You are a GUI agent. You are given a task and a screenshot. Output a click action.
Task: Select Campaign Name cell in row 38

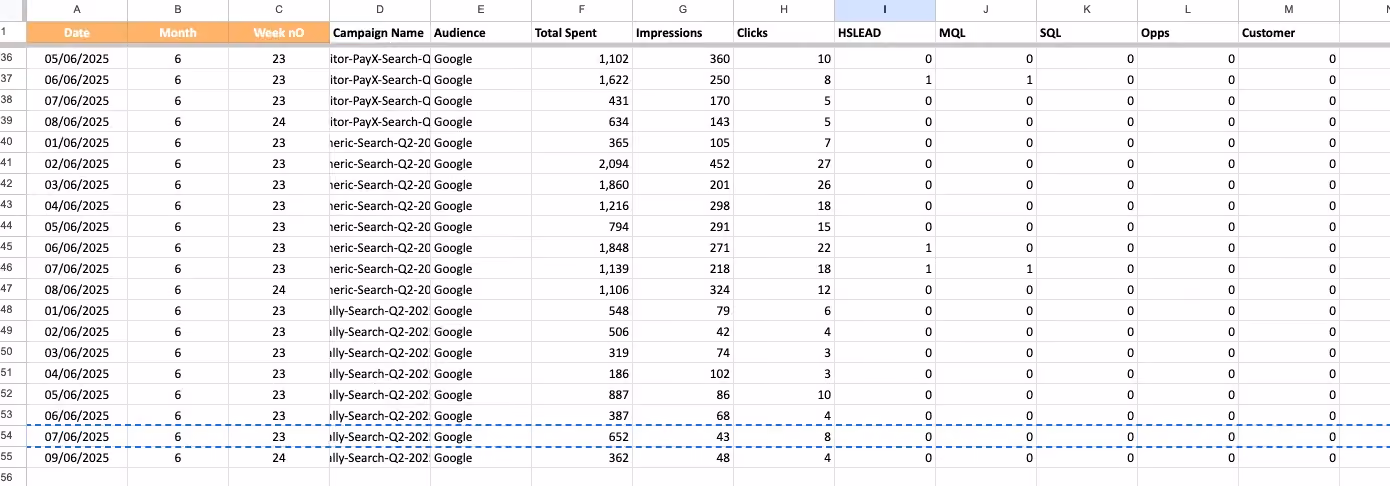tap(380, 101)
